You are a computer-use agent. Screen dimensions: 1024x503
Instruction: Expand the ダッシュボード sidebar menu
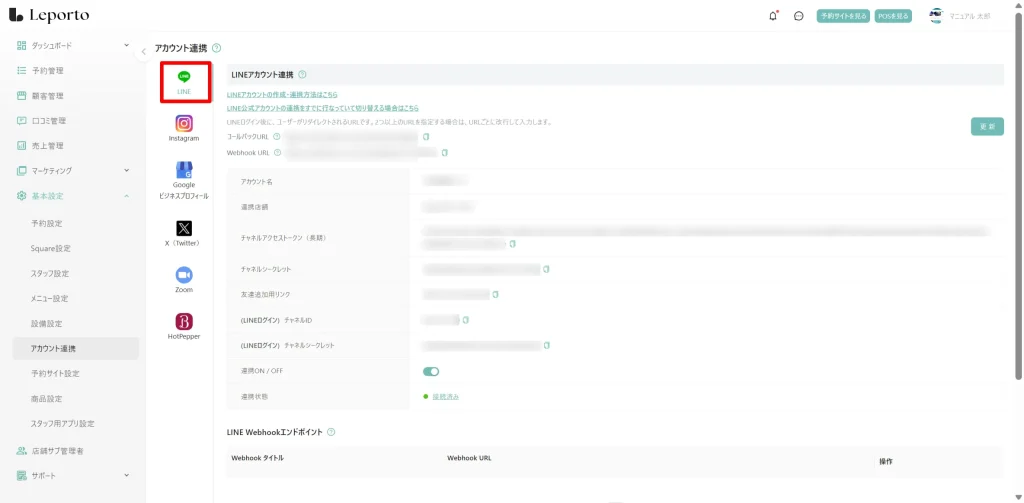pos(126,45)
